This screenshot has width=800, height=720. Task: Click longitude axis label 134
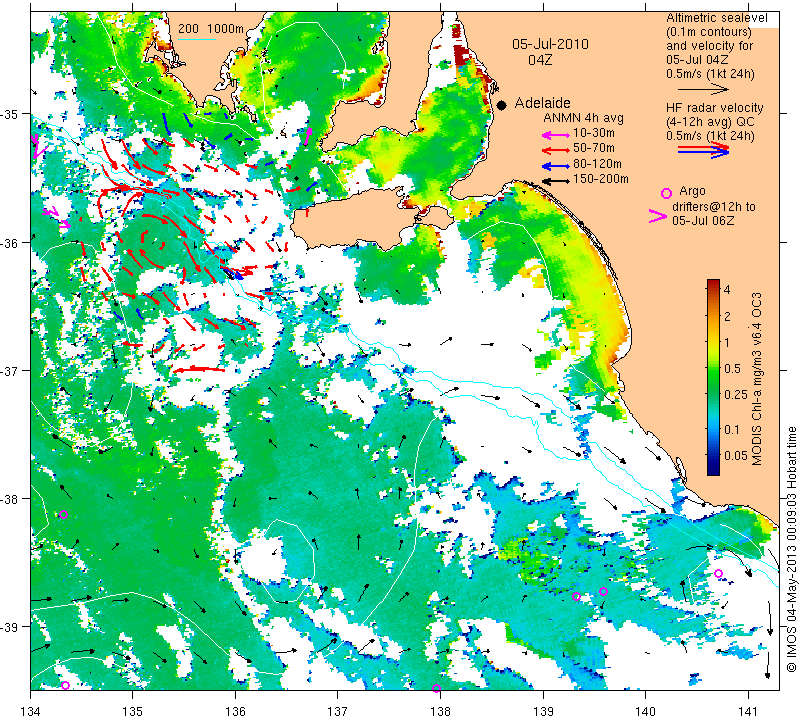[x=31, y=710]
